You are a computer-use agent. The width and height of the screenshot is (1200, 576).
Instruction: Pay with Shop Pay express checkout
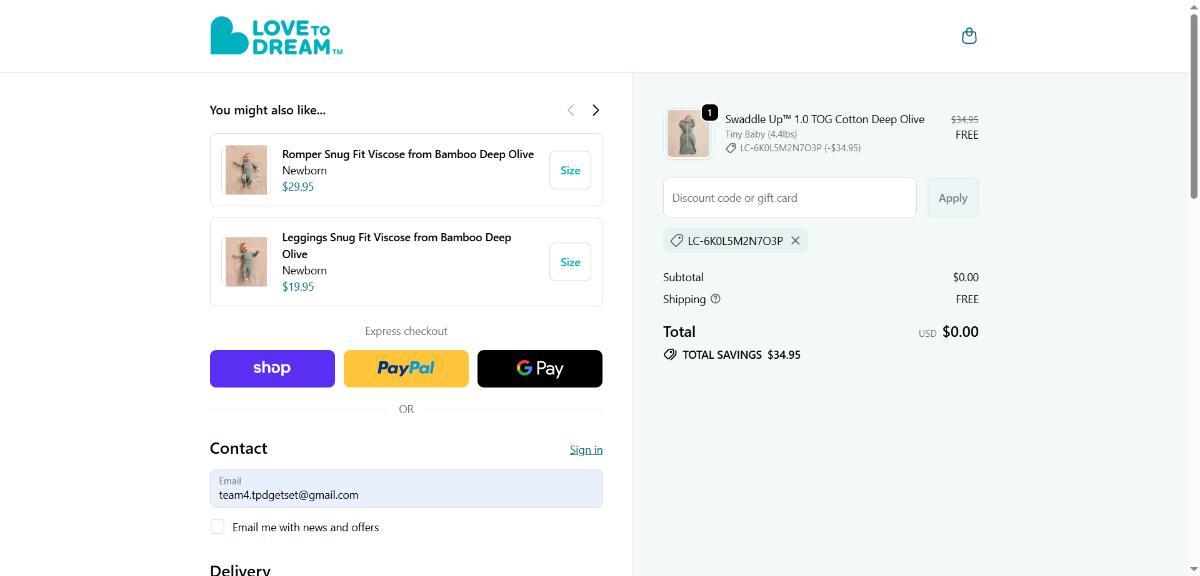click(x=272, y=368)
